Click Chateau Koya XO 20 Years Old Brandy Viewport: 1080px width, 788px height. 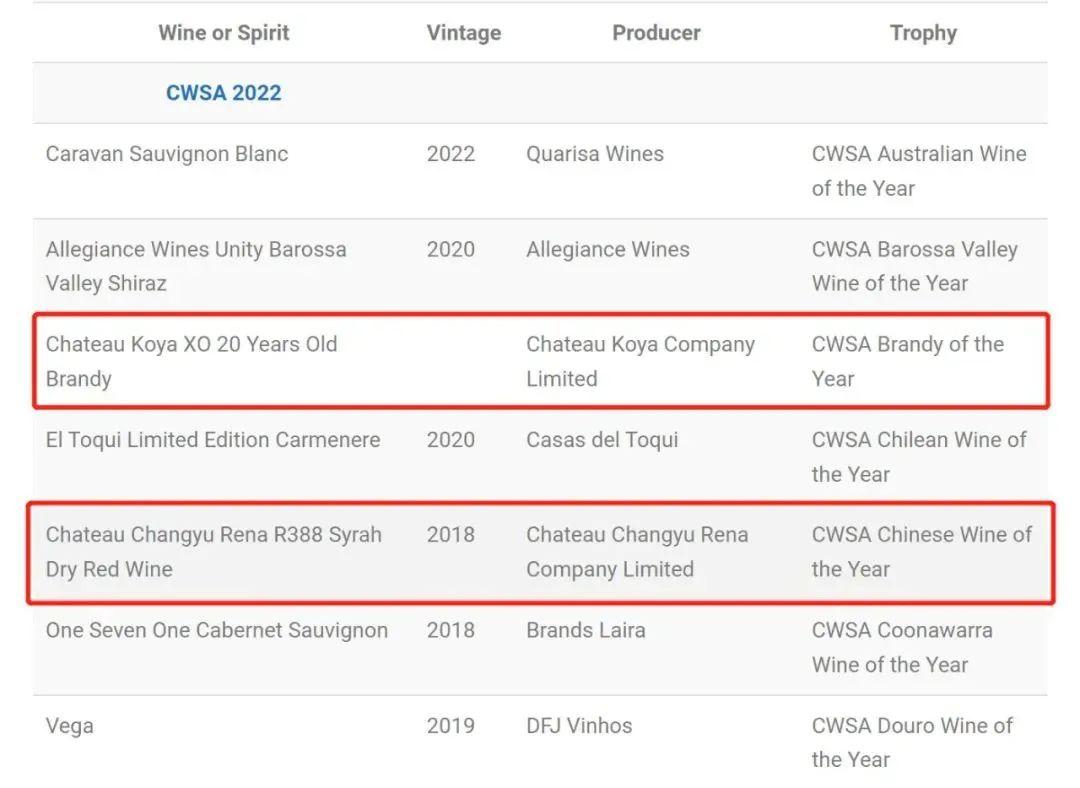pyautogui.click(x=191, y=361)
